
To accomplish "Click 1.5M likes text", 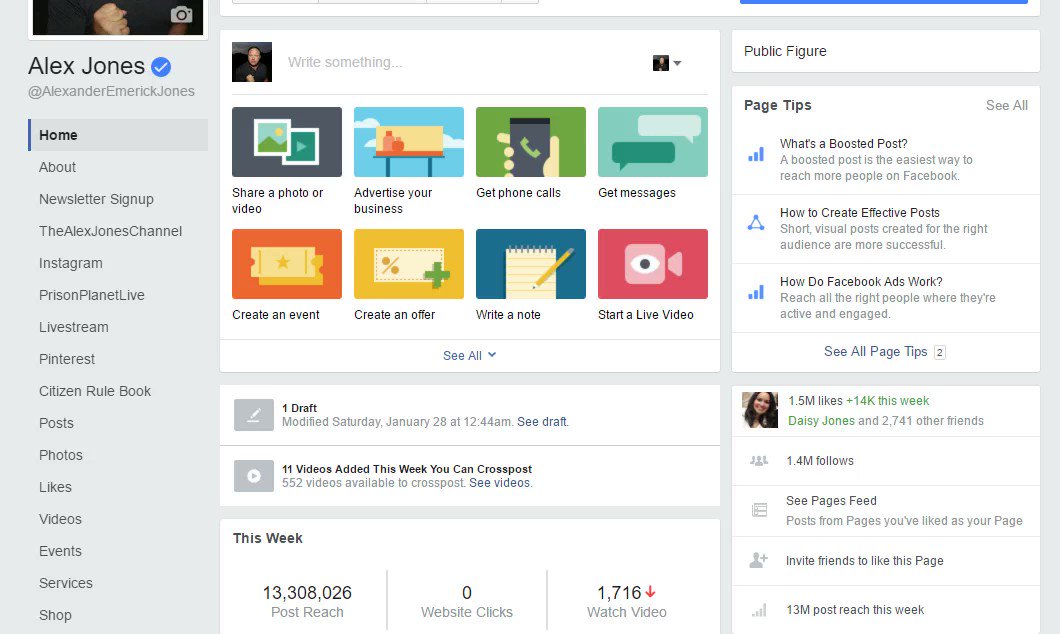I will click(815, 401).
